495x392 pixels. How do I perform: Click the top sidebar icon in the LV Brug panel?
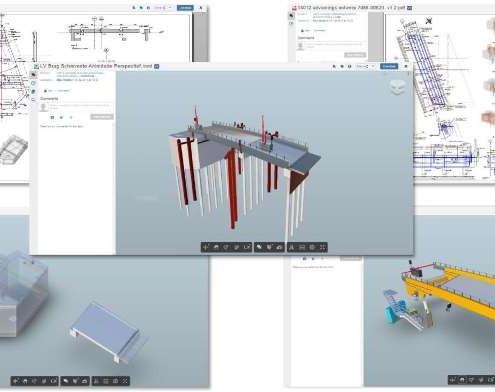[33, 75]
